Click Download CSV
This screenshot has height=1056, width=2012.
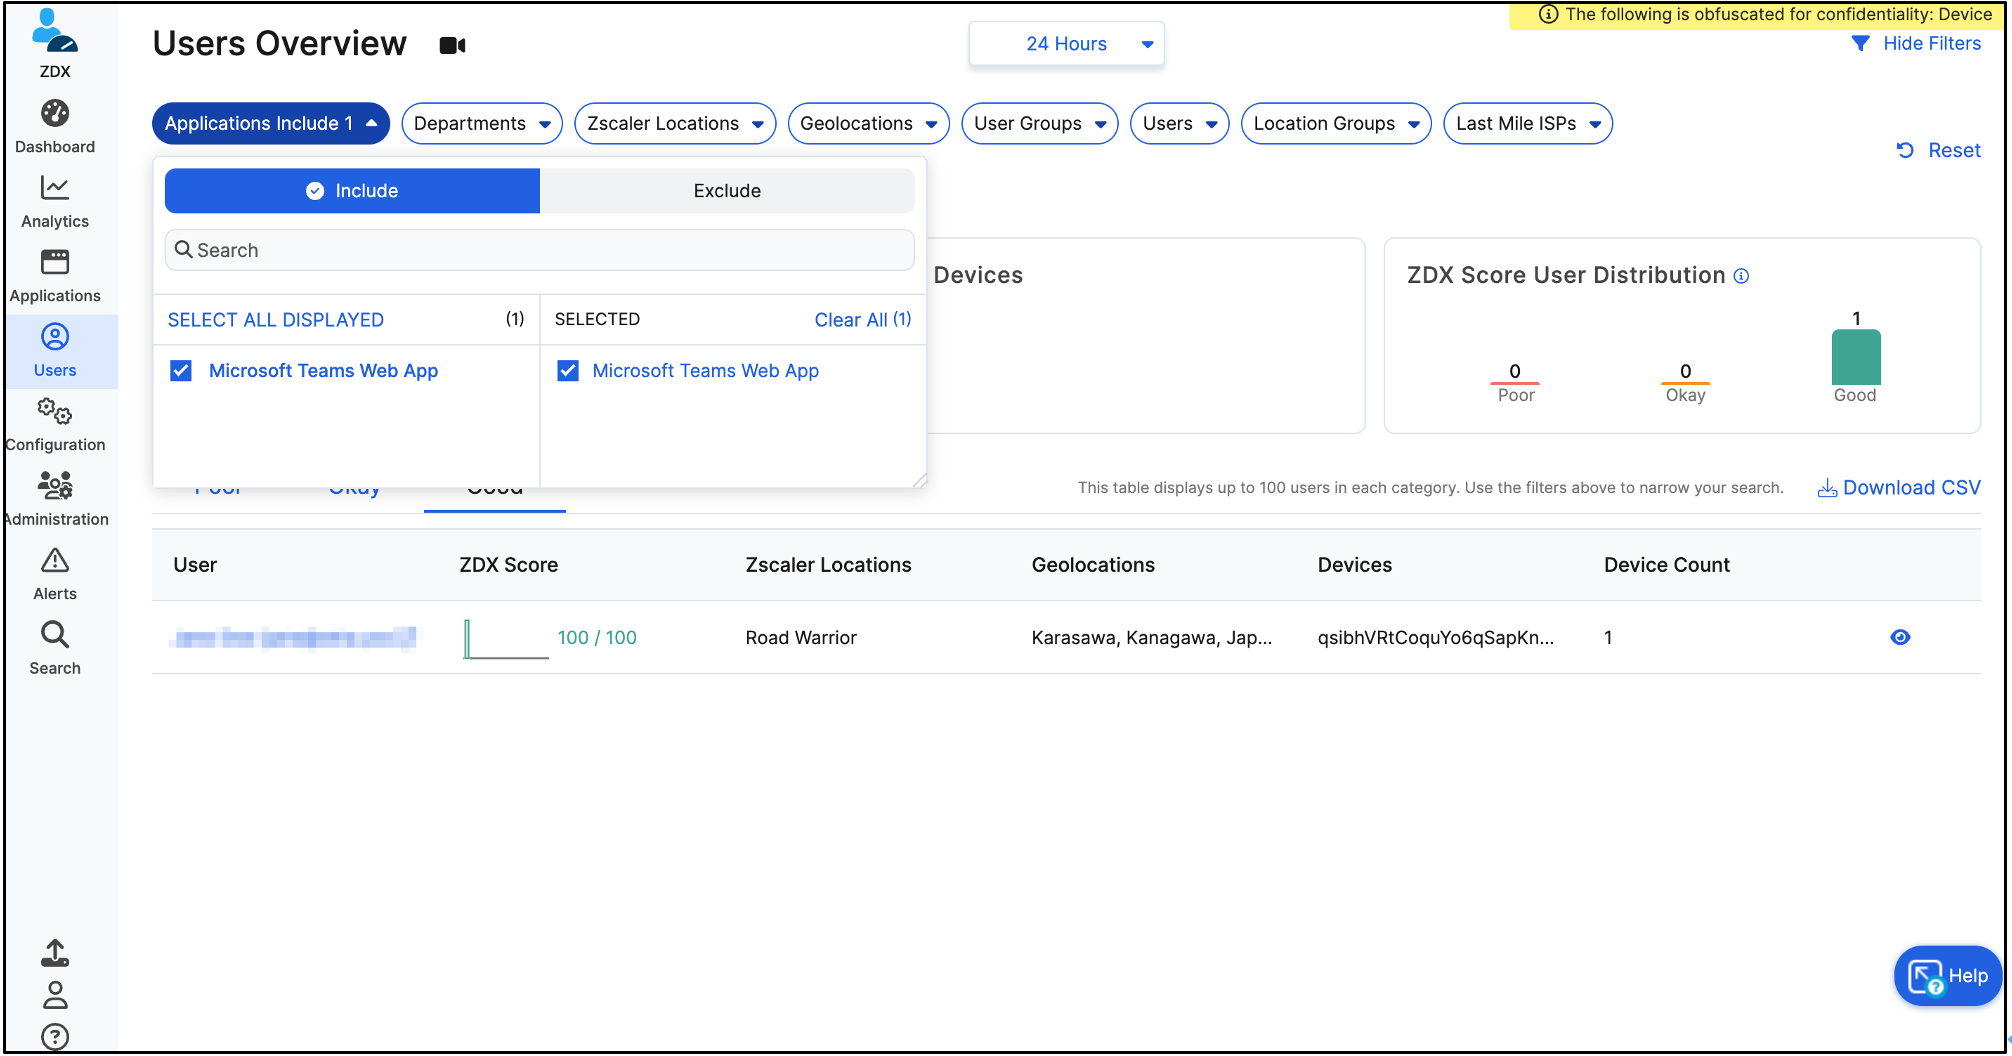[x=1911, y=488]
